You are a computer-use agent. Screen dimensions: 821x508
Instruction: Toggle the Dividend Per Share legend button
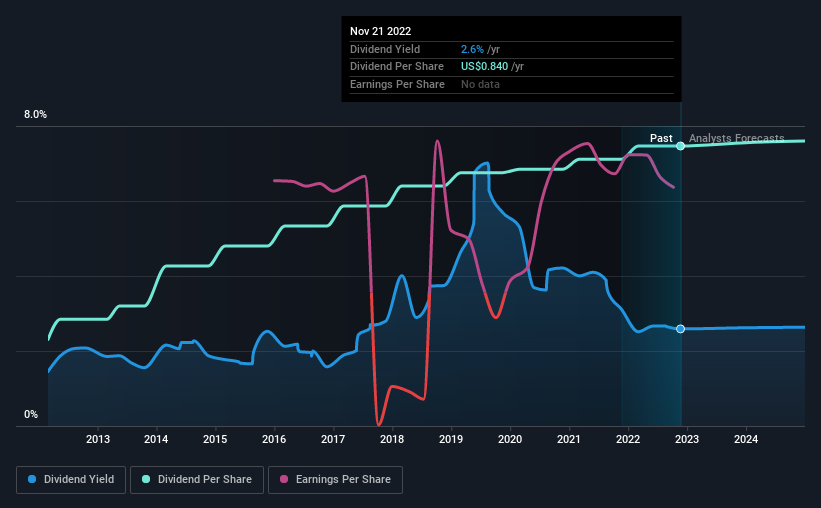click(x=197, y=480)
